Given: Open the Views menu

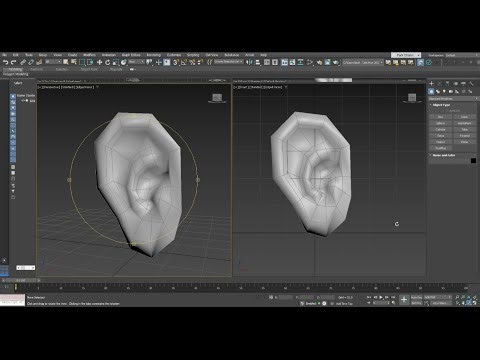Looking at the screenshot, I should coord(58,55).
